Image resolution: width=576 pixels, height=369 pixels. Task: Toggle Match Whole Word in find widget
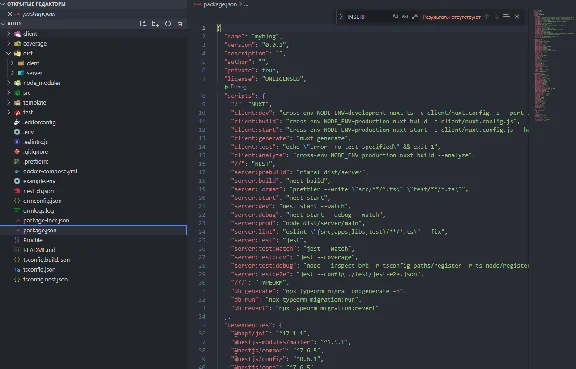[x=405, y=17]
